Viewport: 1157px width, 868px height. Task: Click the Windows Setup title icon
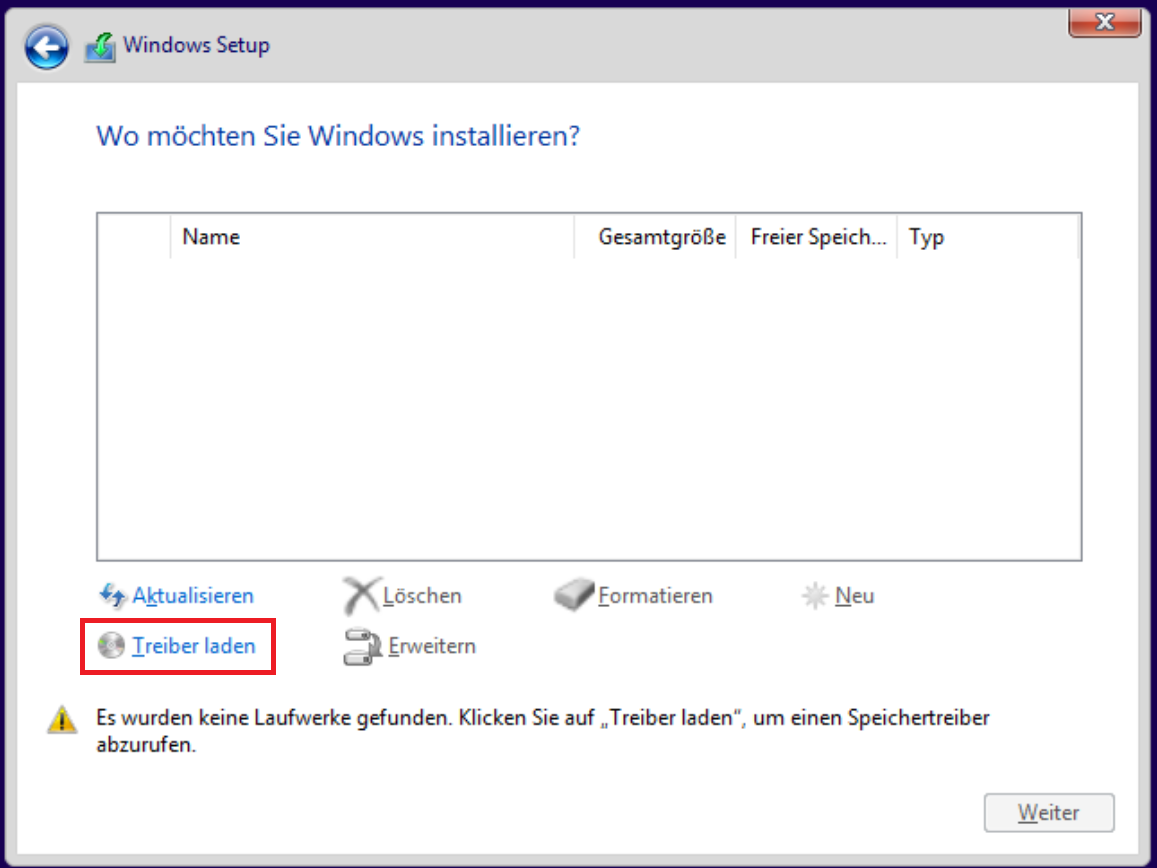[x=100, y=47]
